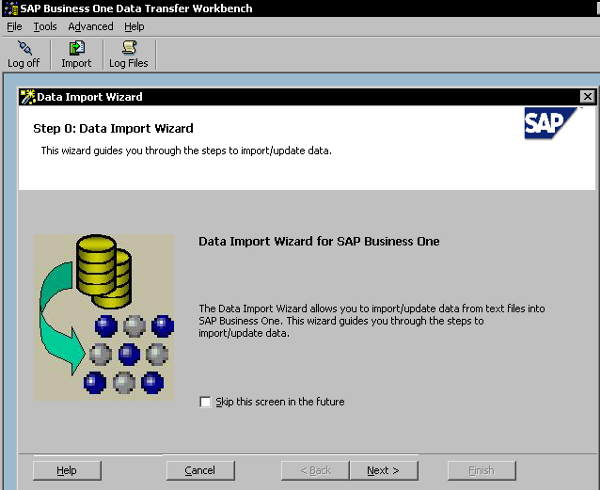
Task: Click the disabled Back button
Action: pyautogui.click(x=315, y=470)
